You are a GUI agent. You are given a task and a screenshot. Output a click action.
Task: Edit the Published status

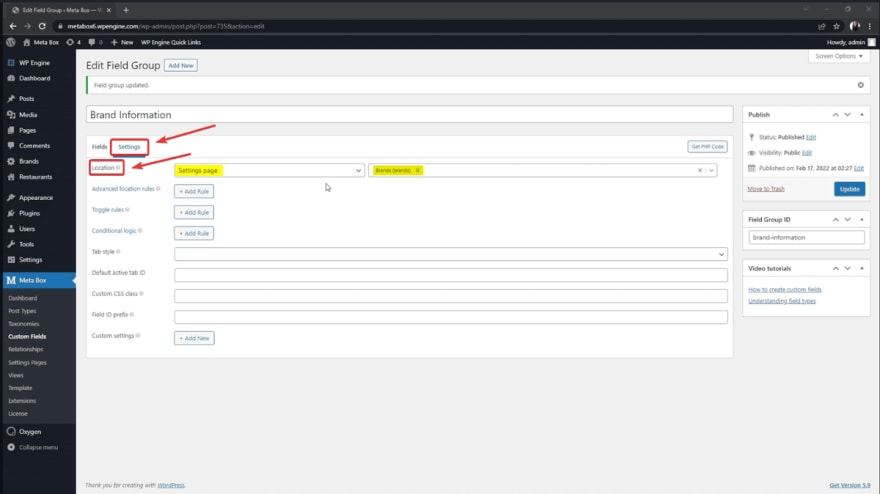[811, 137]
